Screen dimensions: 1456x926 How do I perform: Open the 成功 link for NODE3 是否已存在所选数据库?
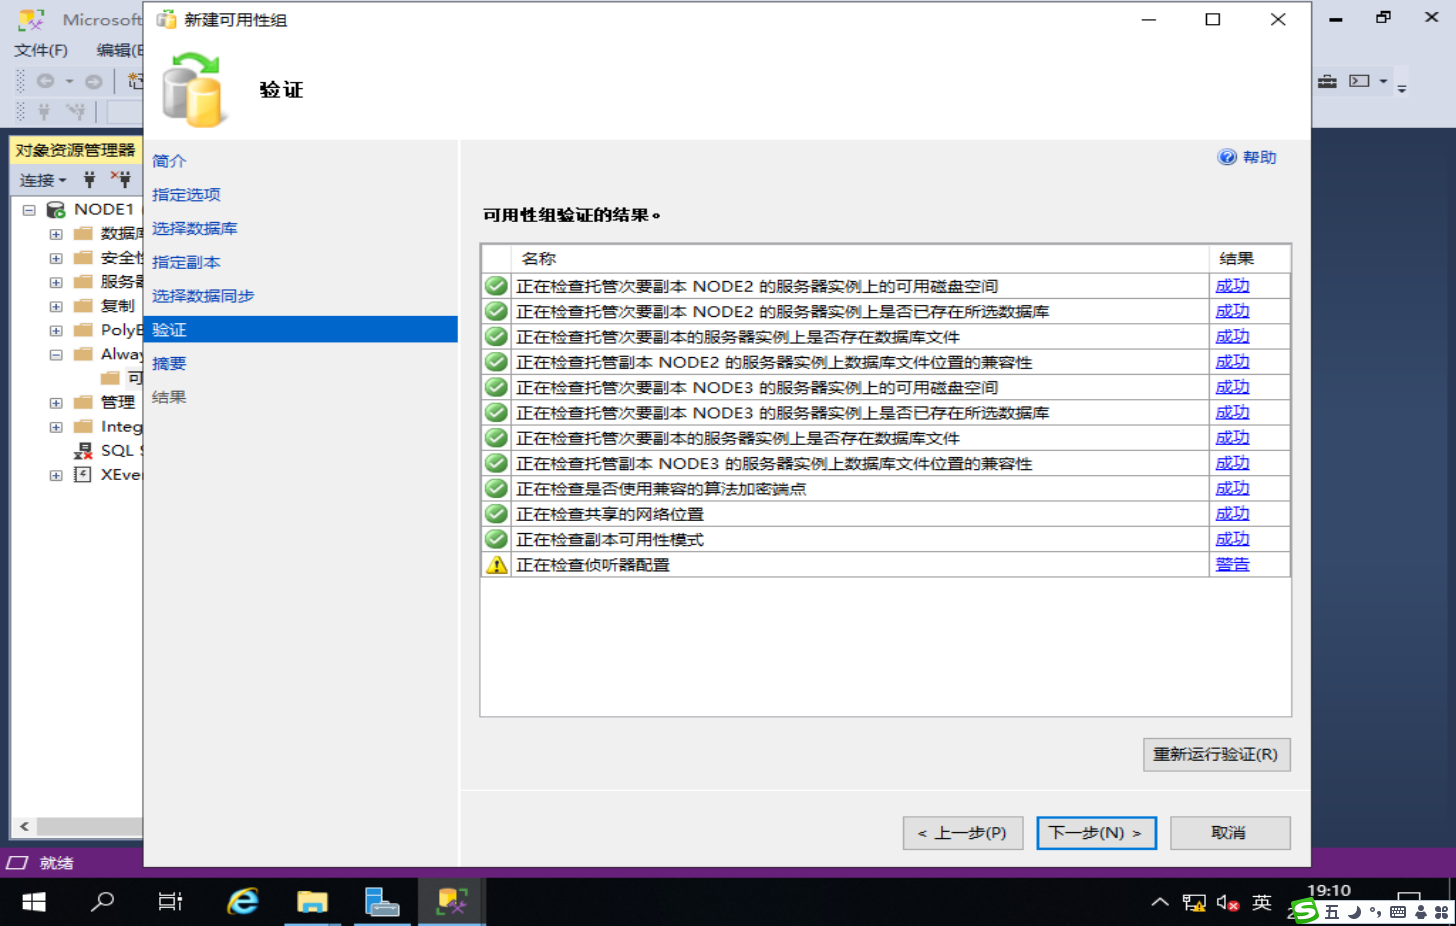1232,413
